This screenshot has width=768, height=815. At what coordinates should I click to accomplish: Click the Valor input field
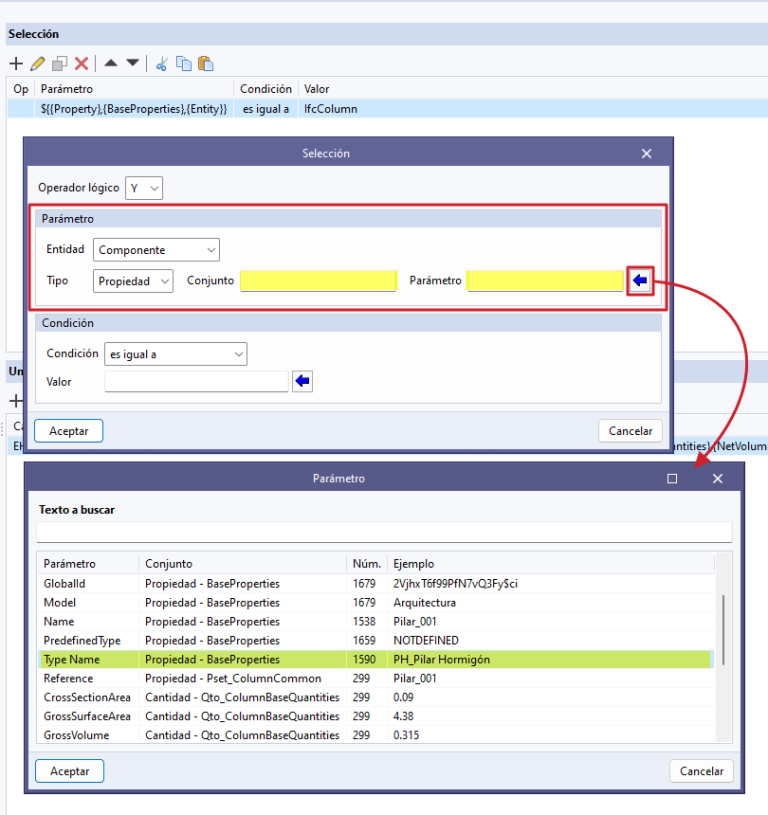(x=196, y=381)
